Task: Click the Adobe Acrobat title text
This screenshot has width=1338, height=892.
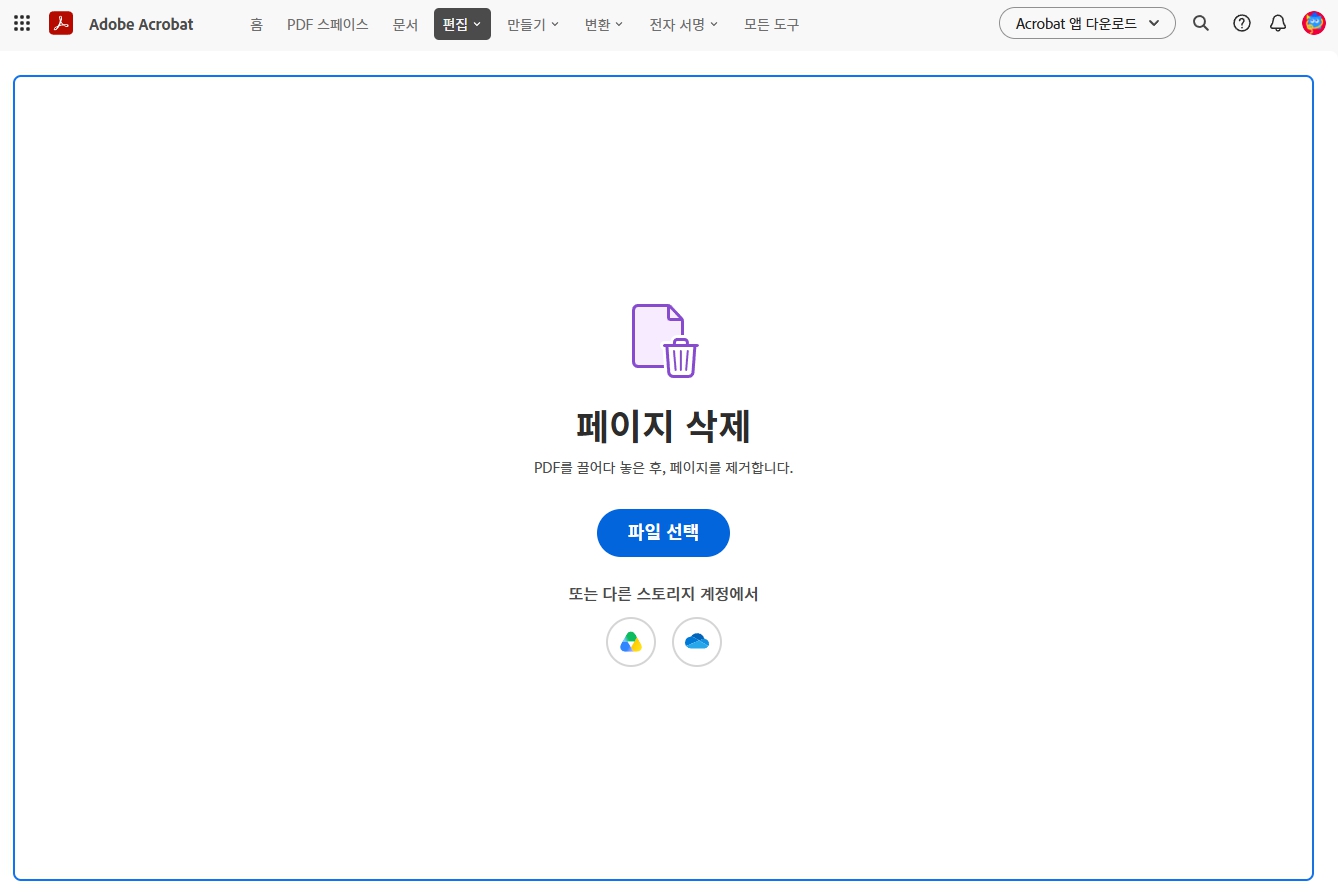Action: point(141,24)
